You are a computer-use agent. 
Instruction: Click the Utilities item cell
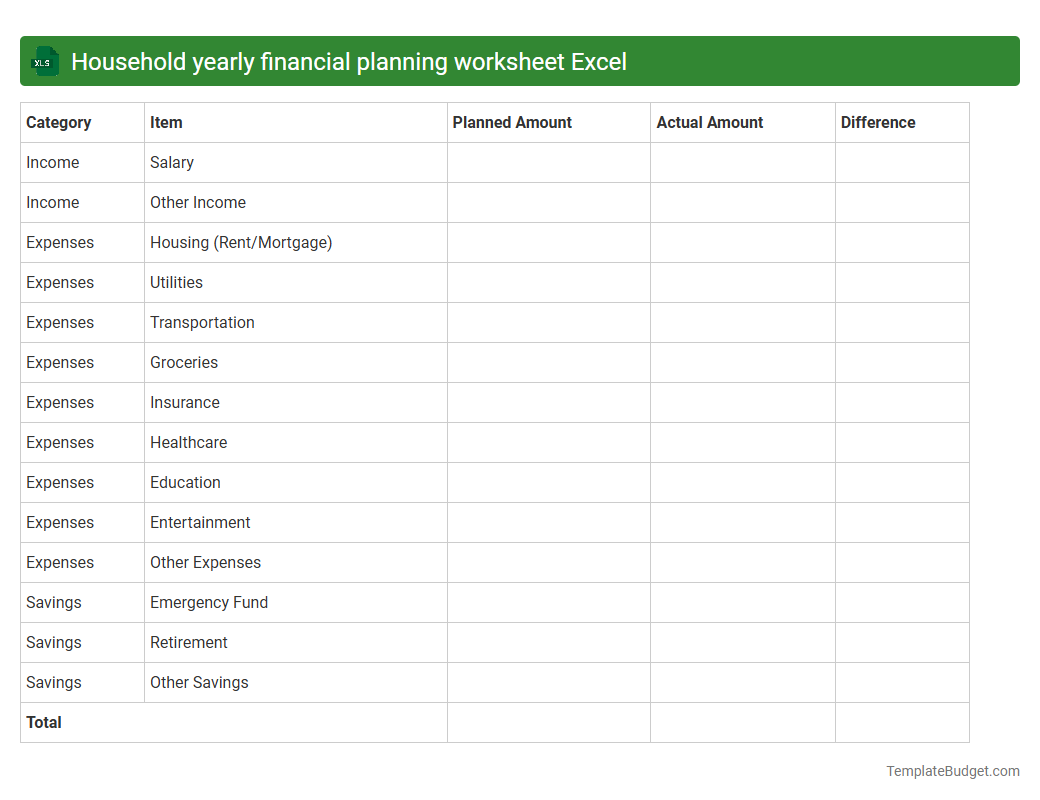(x=176, y=282)
